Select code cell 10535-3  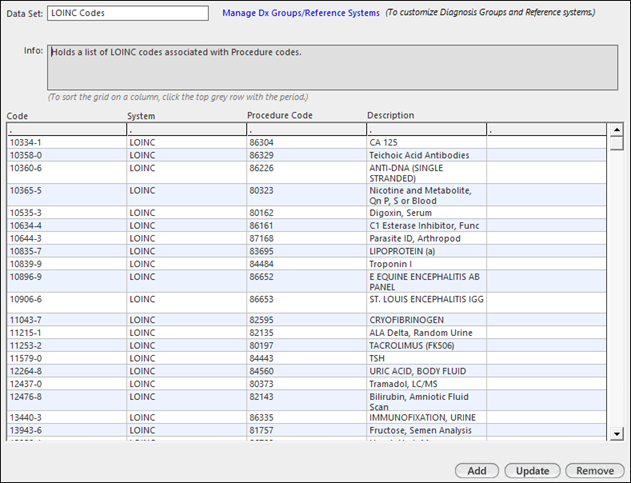[x=66, y=213]
